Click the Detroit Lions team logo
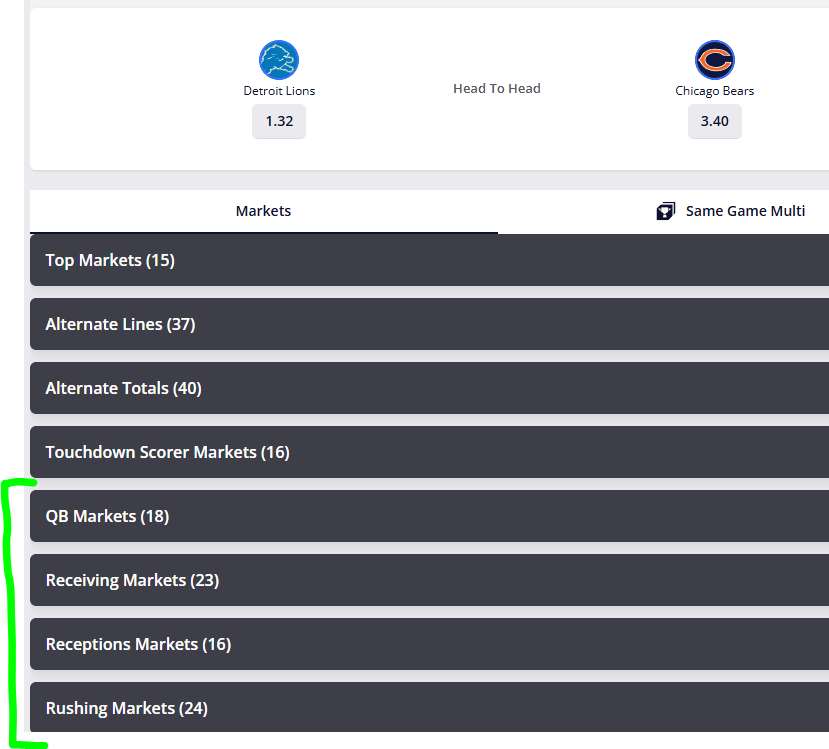This screenshot has width=829, height=749. (x=279, y=60)
